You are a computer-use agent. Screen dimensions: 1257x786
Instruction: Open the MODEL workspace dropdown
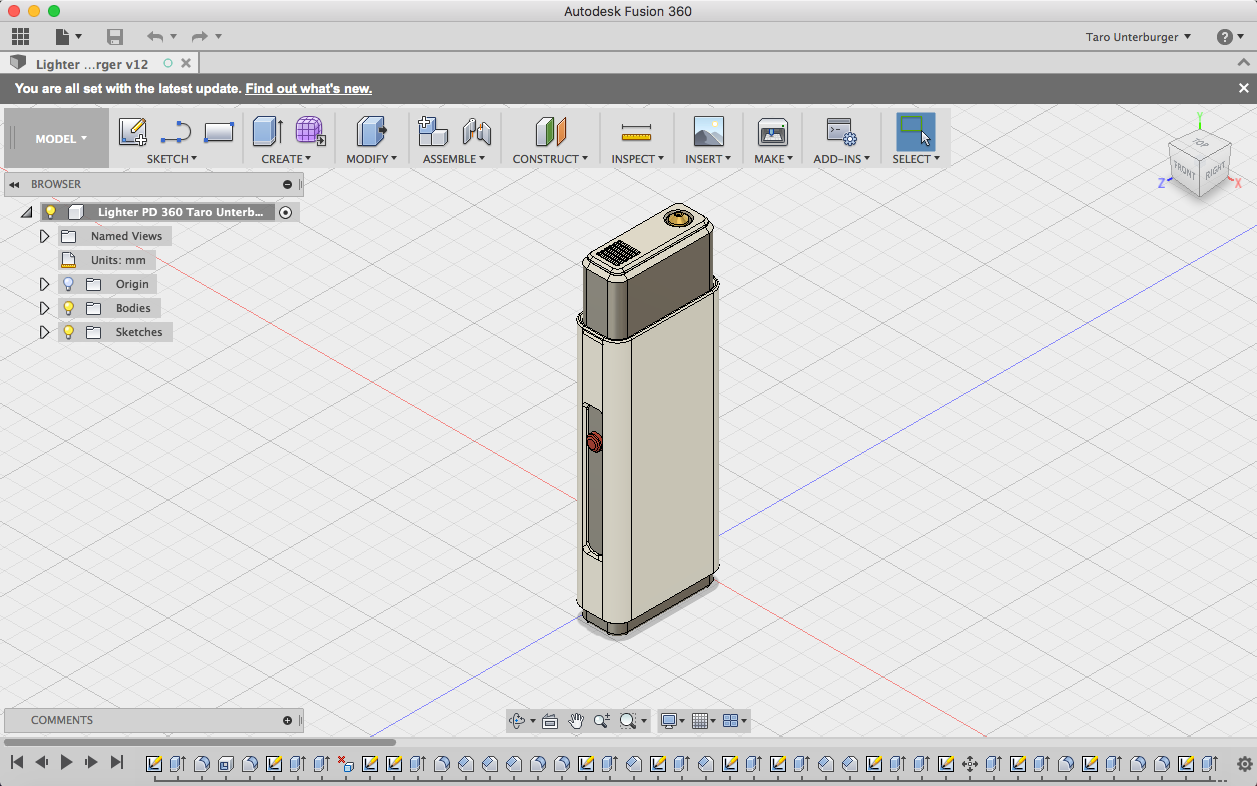60,139
